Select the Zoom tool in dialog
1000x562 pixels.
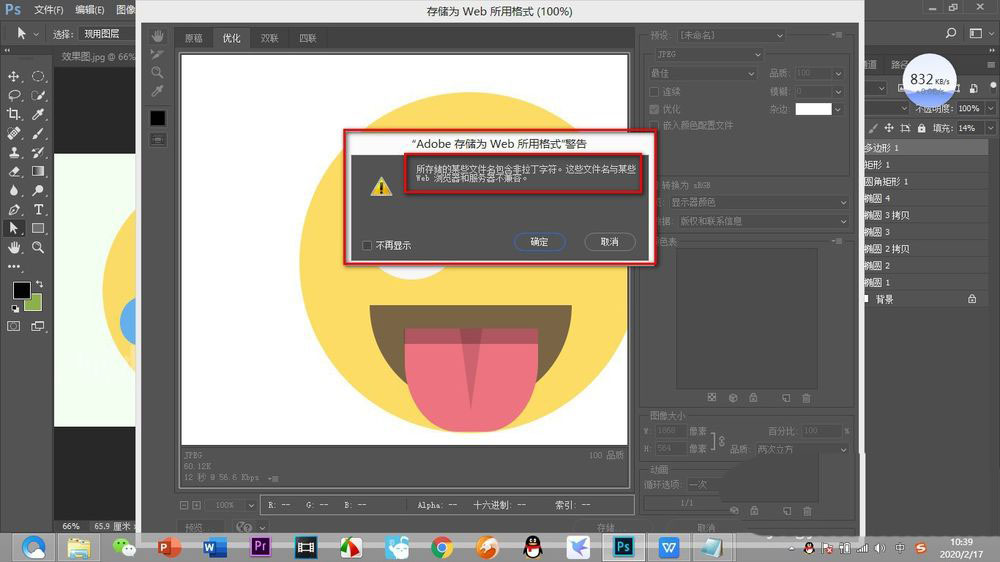(x=158, y=73)
